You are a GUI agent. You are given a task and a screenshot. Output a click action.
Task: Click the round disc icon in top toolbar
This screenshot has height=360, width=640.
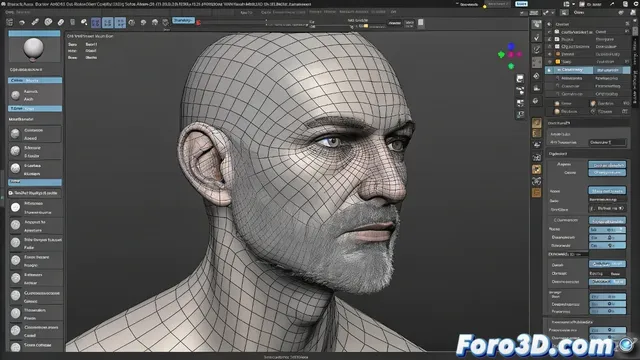(48, 22)
